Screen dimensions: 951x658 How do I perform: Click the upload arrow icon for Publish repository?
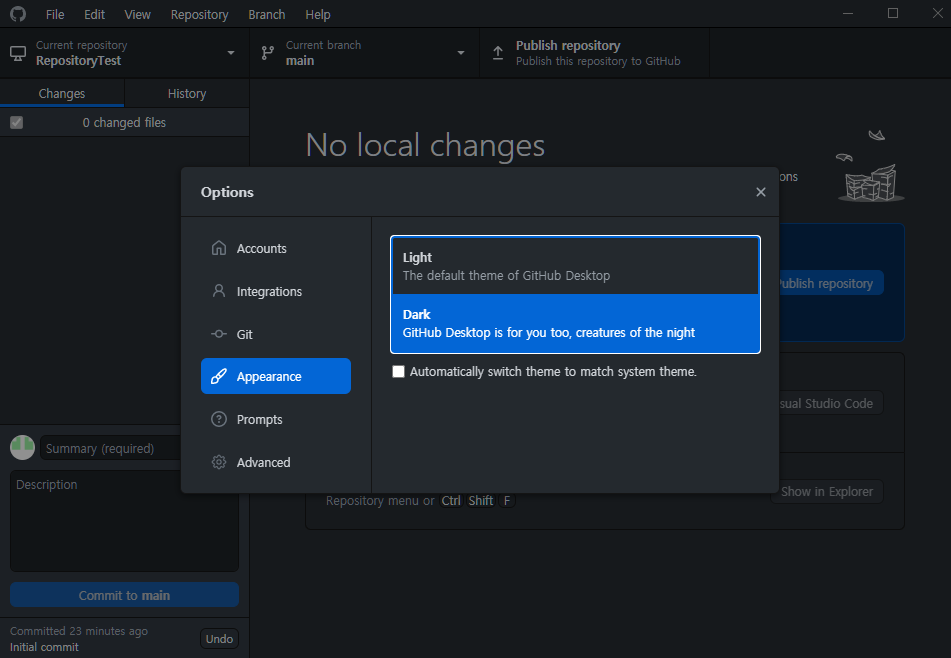click(498, 53)
